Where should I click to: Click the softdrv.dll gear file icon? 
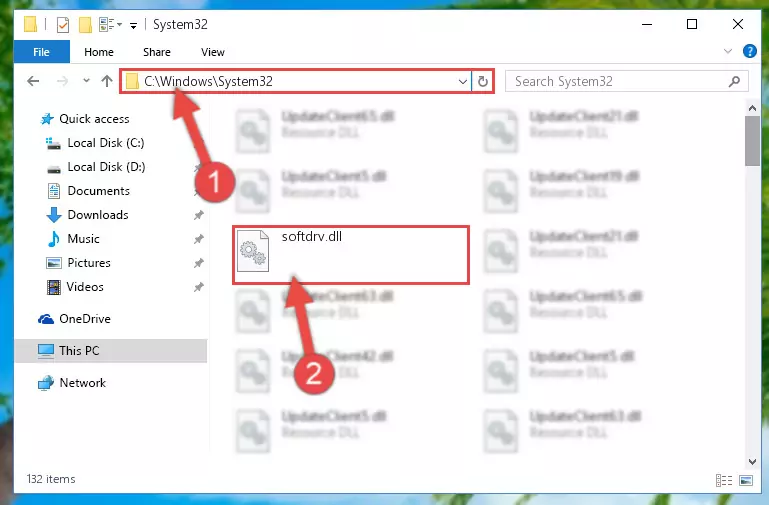point(253,251)
